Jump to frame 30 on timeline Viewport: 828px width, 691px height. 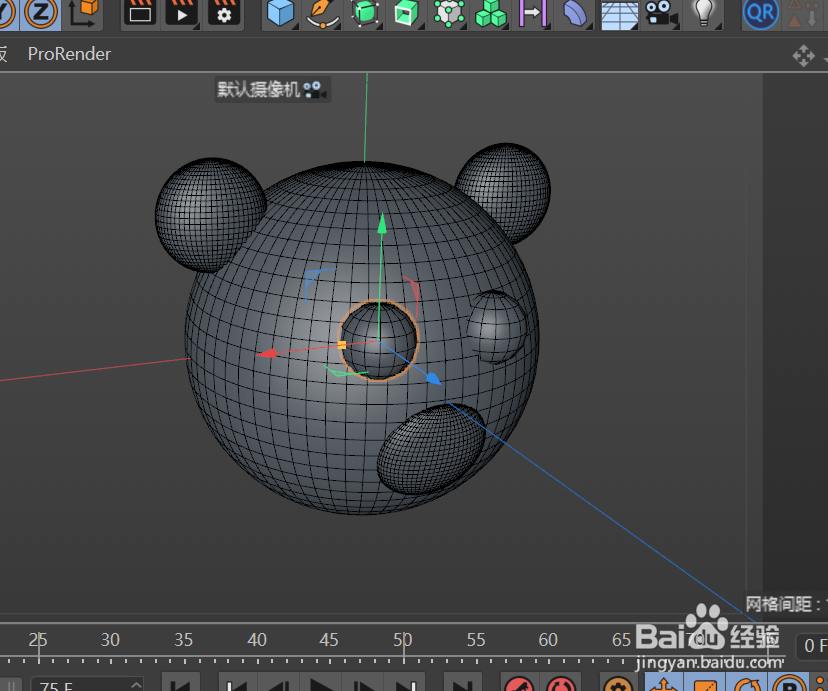pos(110,640)
